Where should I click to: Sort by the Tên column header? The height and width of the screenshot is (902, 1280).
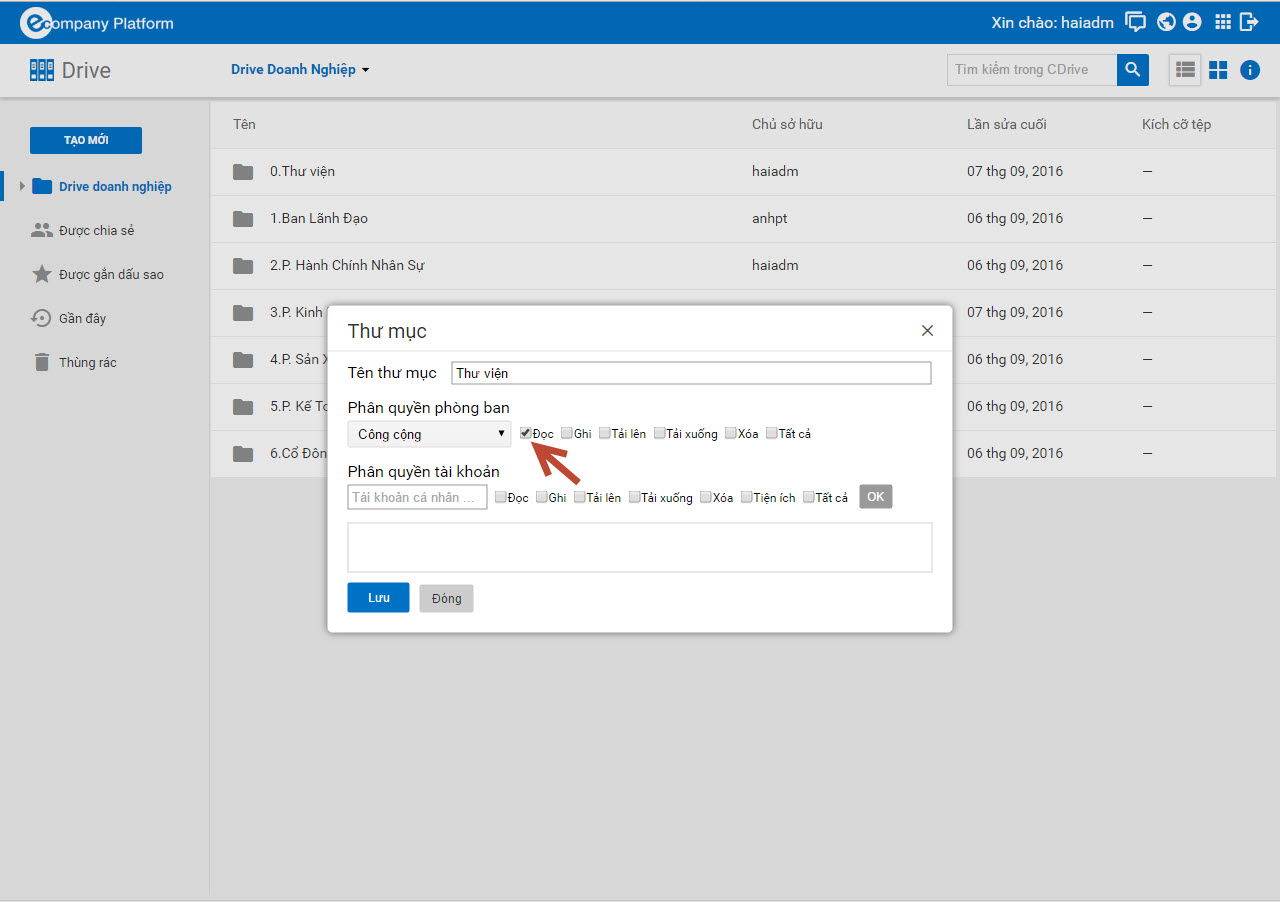244,124
